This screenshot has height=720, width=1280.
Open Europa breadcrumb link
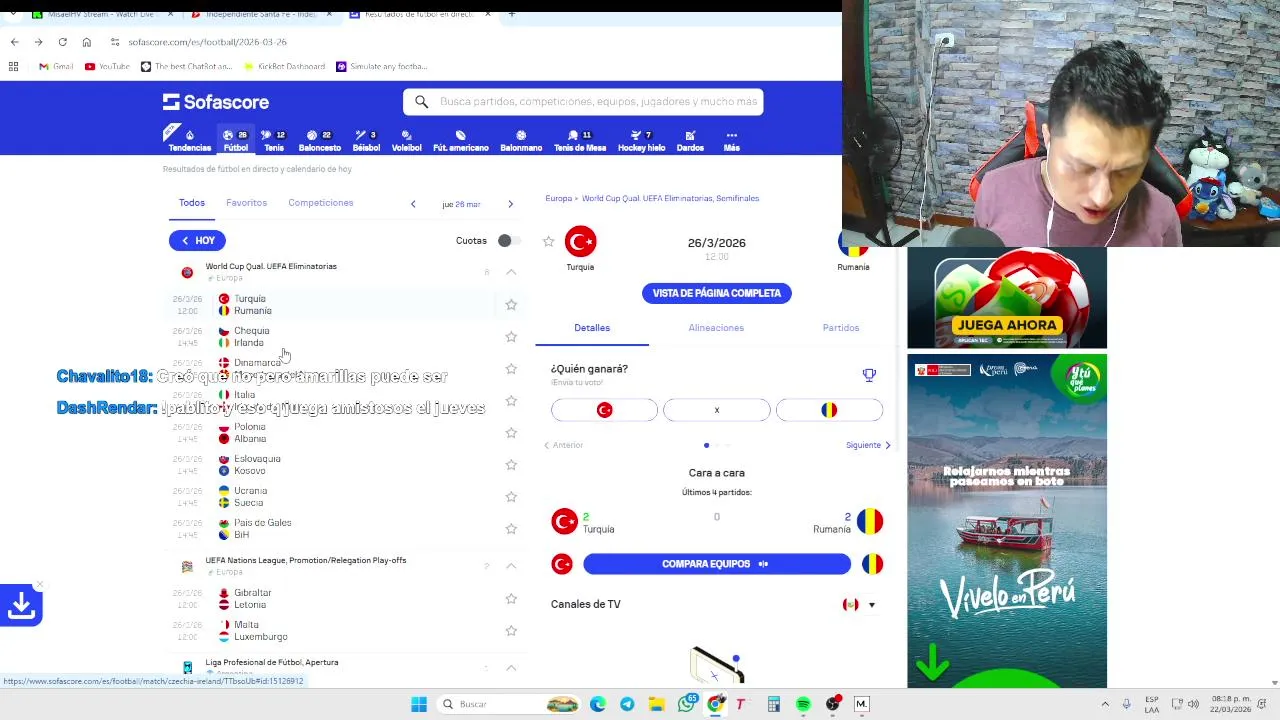coord(558,198)
